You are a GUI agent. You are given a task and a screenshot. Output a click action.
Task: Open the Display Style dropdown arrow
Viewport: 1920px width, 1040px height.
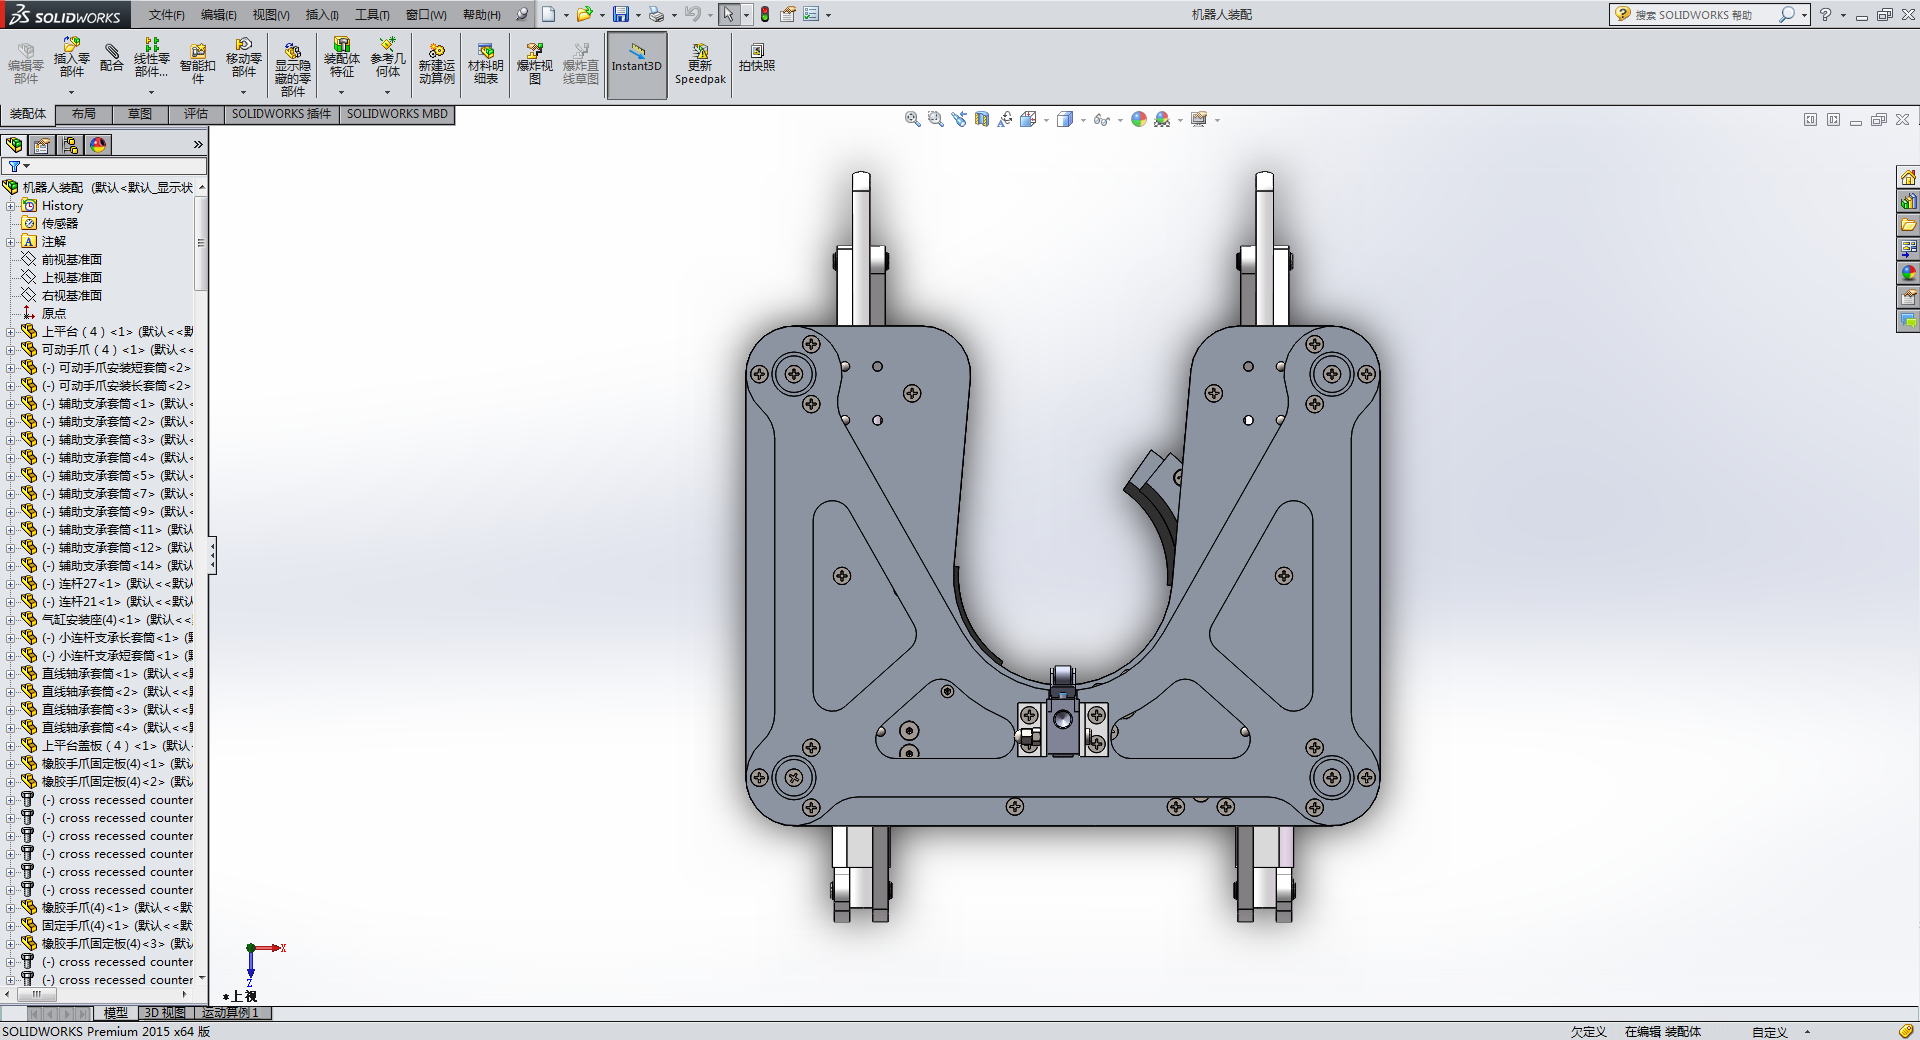coord(1083,120)
